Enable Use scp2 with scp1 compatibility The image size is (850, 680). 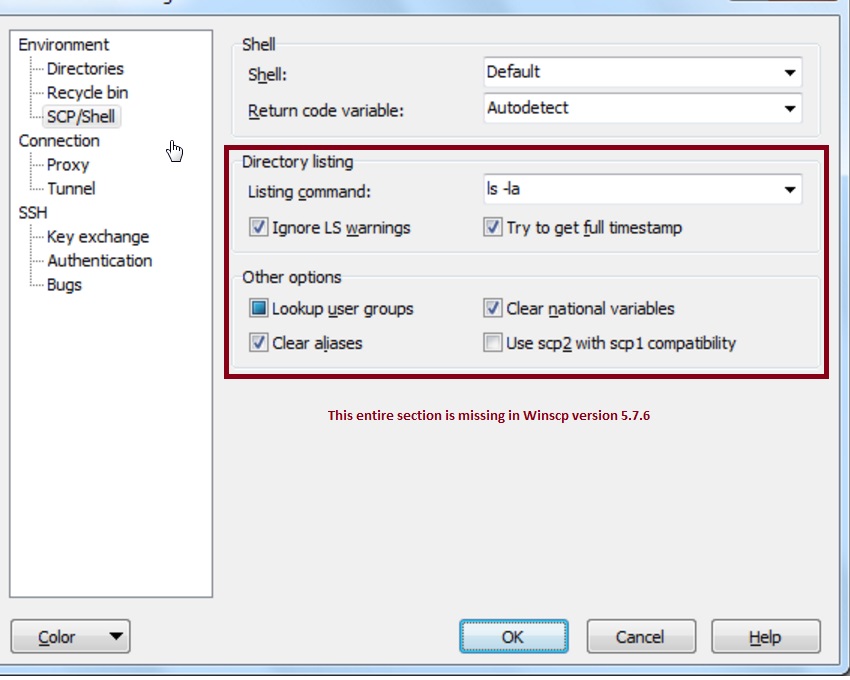(492, 342)
